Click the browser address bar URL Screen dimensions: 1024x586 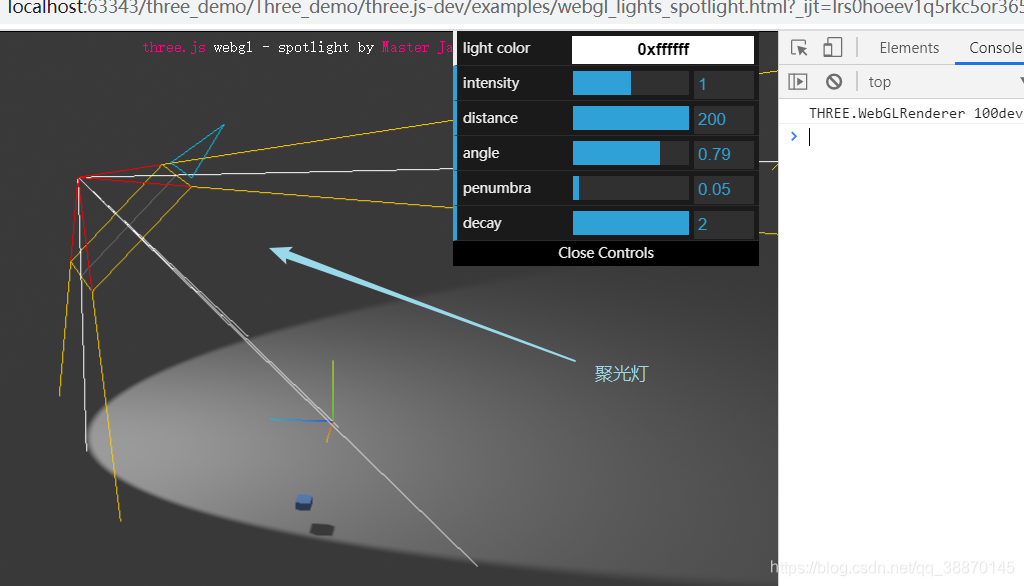tap(515, 8)
